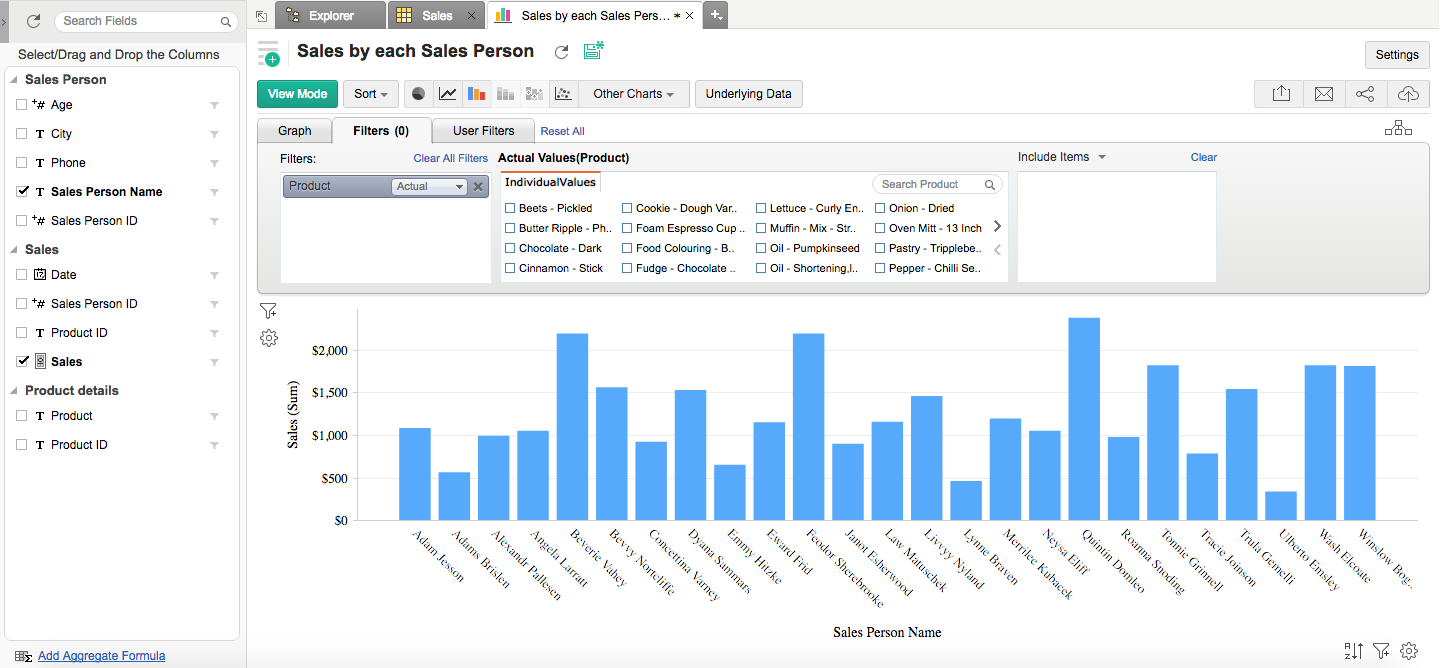Screen dimensions: 1440x668
Task: Switch to the Line chart icon
Action: click(x=447, y=93)
